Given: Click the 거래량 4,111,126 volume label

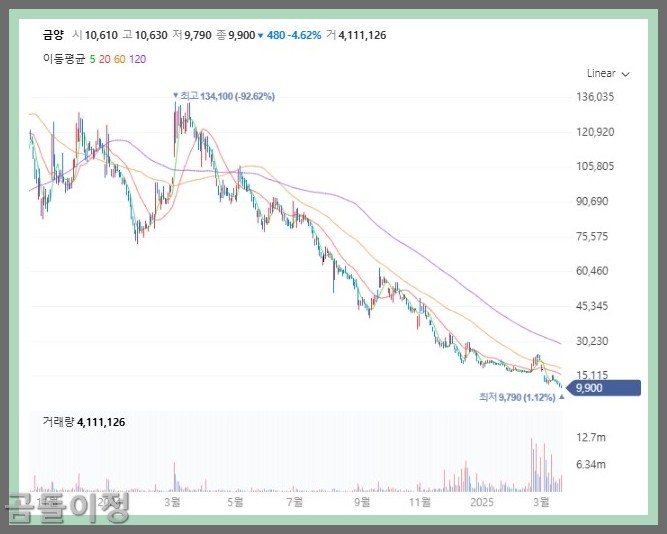Looking at the screenshot, I should (x=84, y=422).
